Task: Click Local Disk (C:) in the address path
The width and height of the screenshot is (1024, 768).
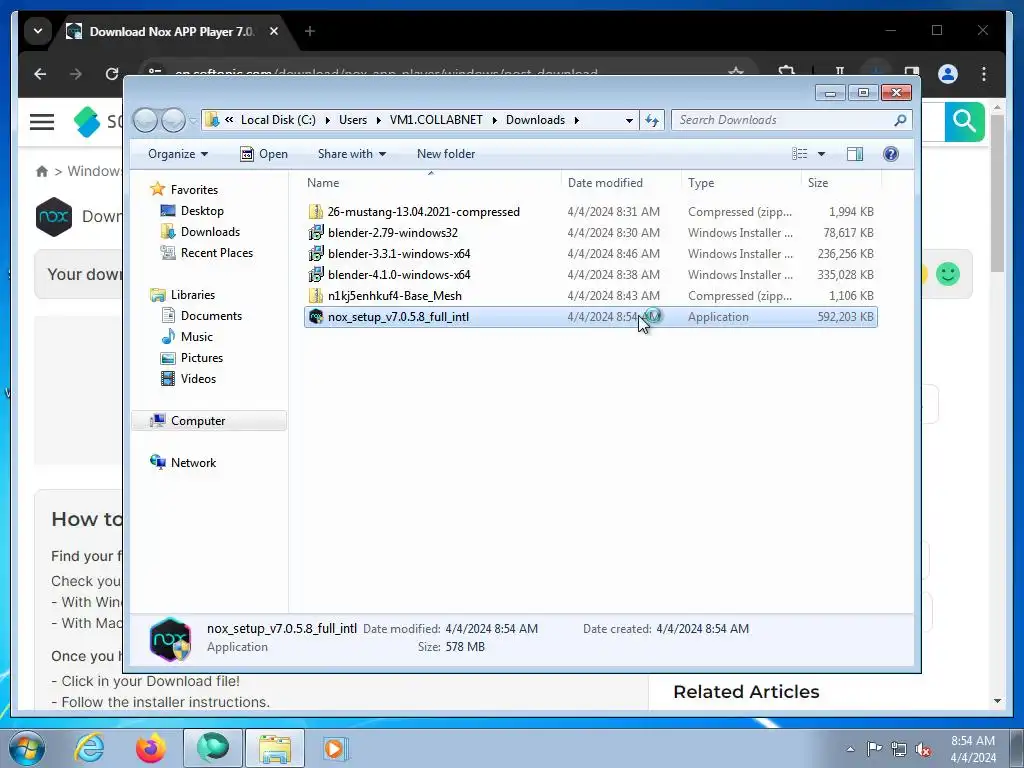Action: point(278,120)
